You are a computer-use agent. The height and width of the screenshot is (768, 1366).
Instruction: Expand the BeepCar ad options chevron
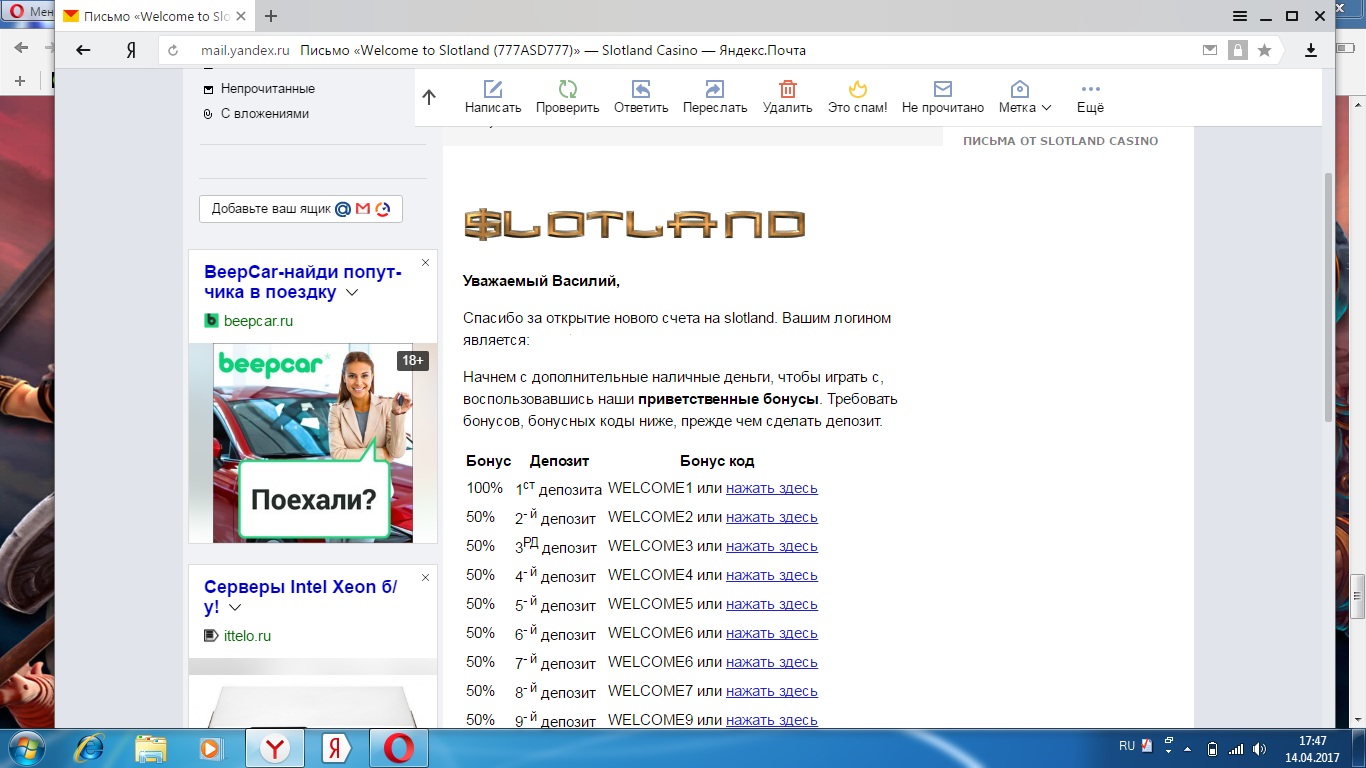pos(352,293)
